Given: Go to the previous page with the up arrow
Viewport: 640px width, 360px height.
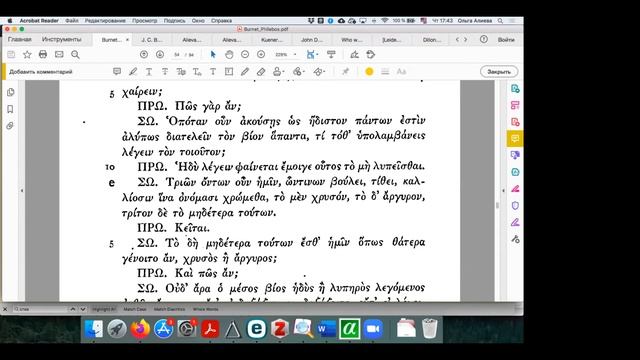Looking at the screenshot, I should coord(144,54).
